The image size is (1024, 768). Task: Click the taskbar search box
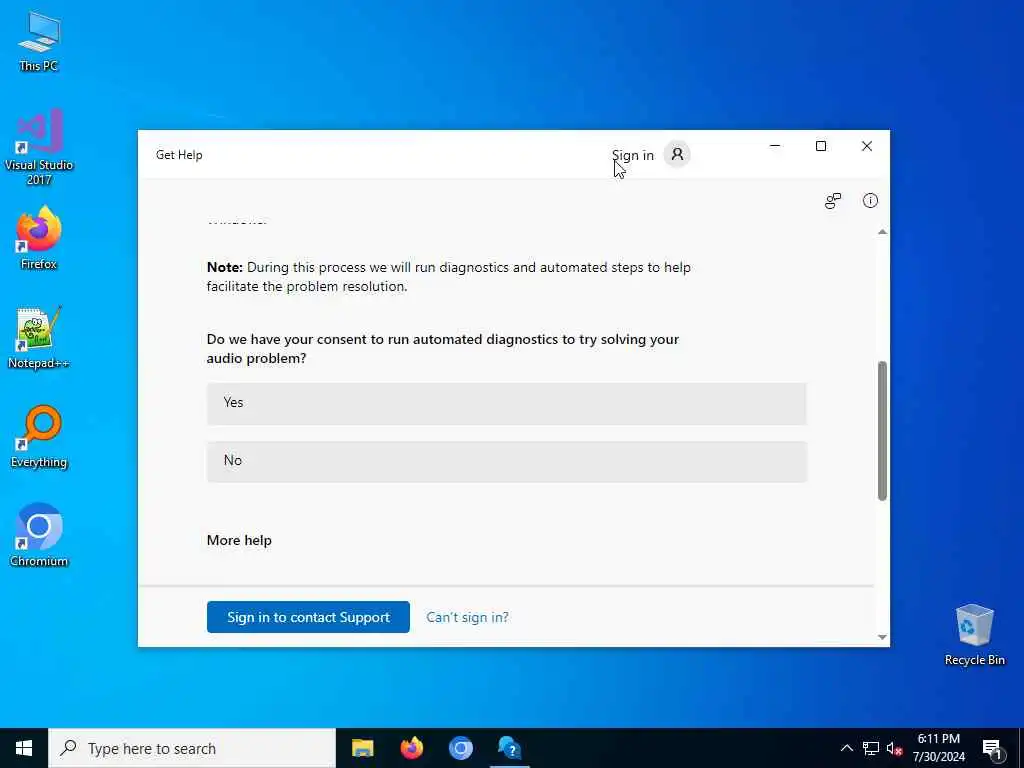pos(192,748)
